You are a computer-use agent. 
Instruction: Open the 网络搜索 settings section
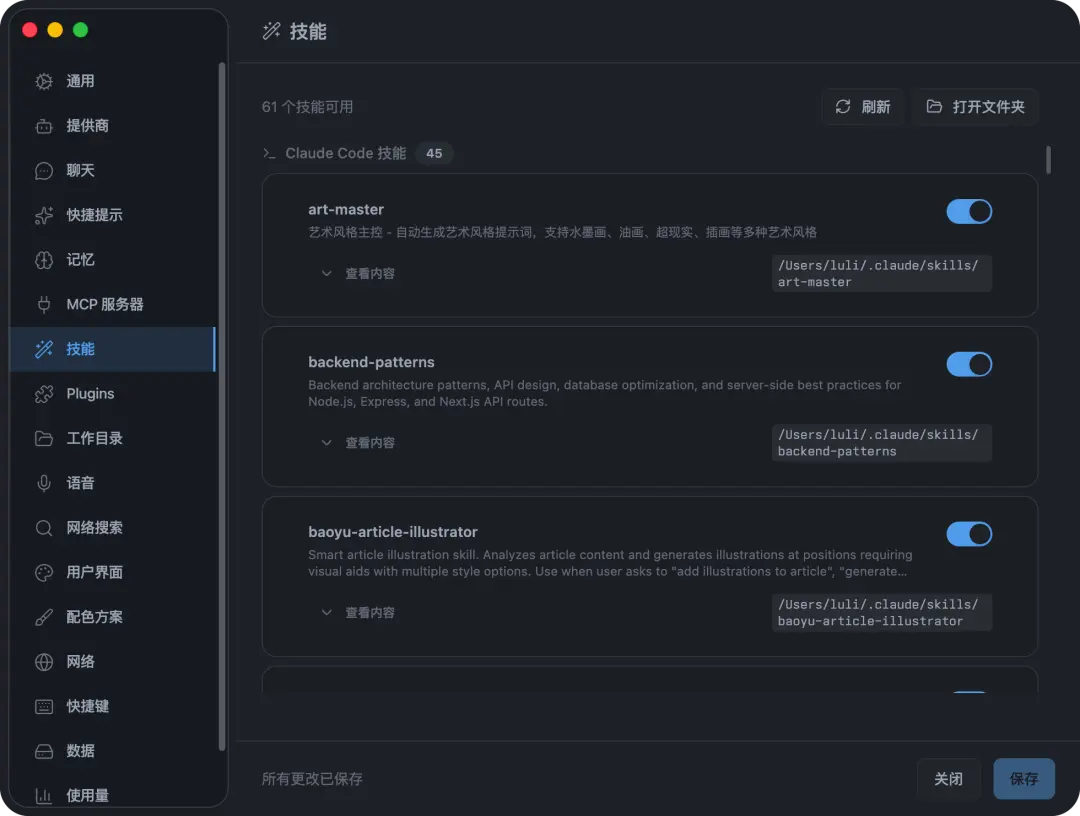pos(113,528)
